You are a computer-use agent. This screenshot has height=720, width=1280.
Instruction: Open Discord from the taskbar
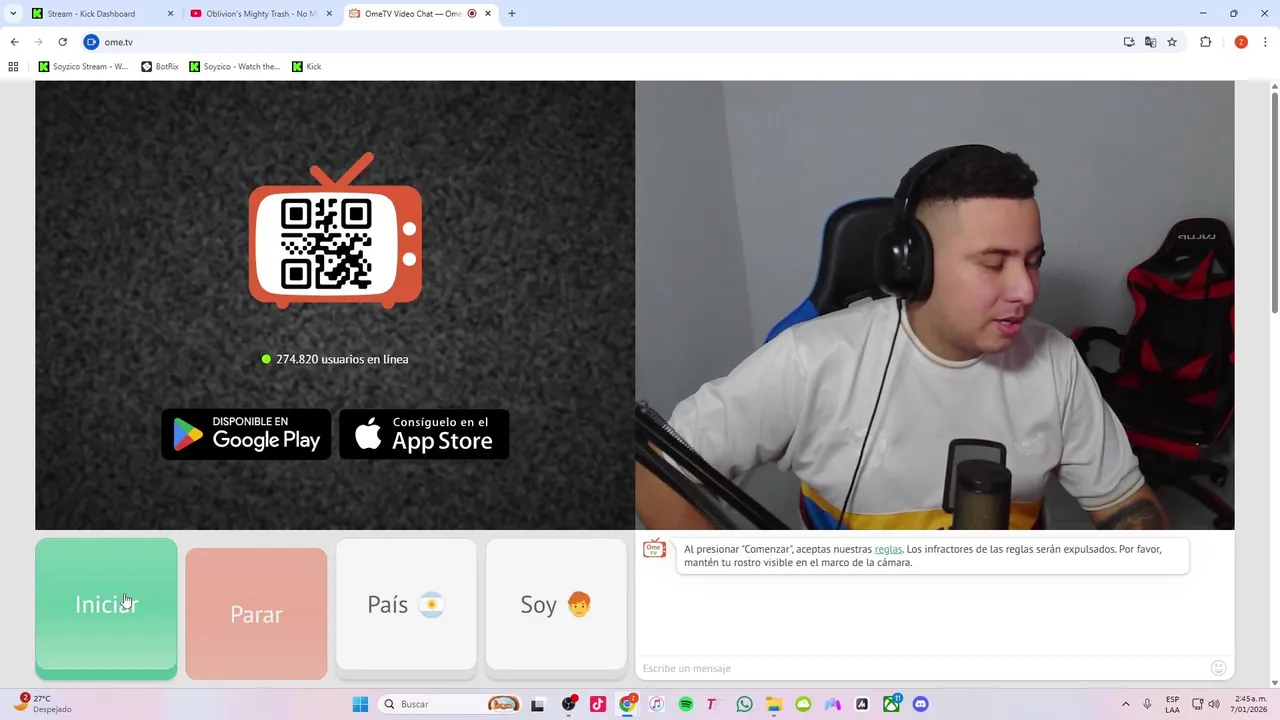(920, 704)
